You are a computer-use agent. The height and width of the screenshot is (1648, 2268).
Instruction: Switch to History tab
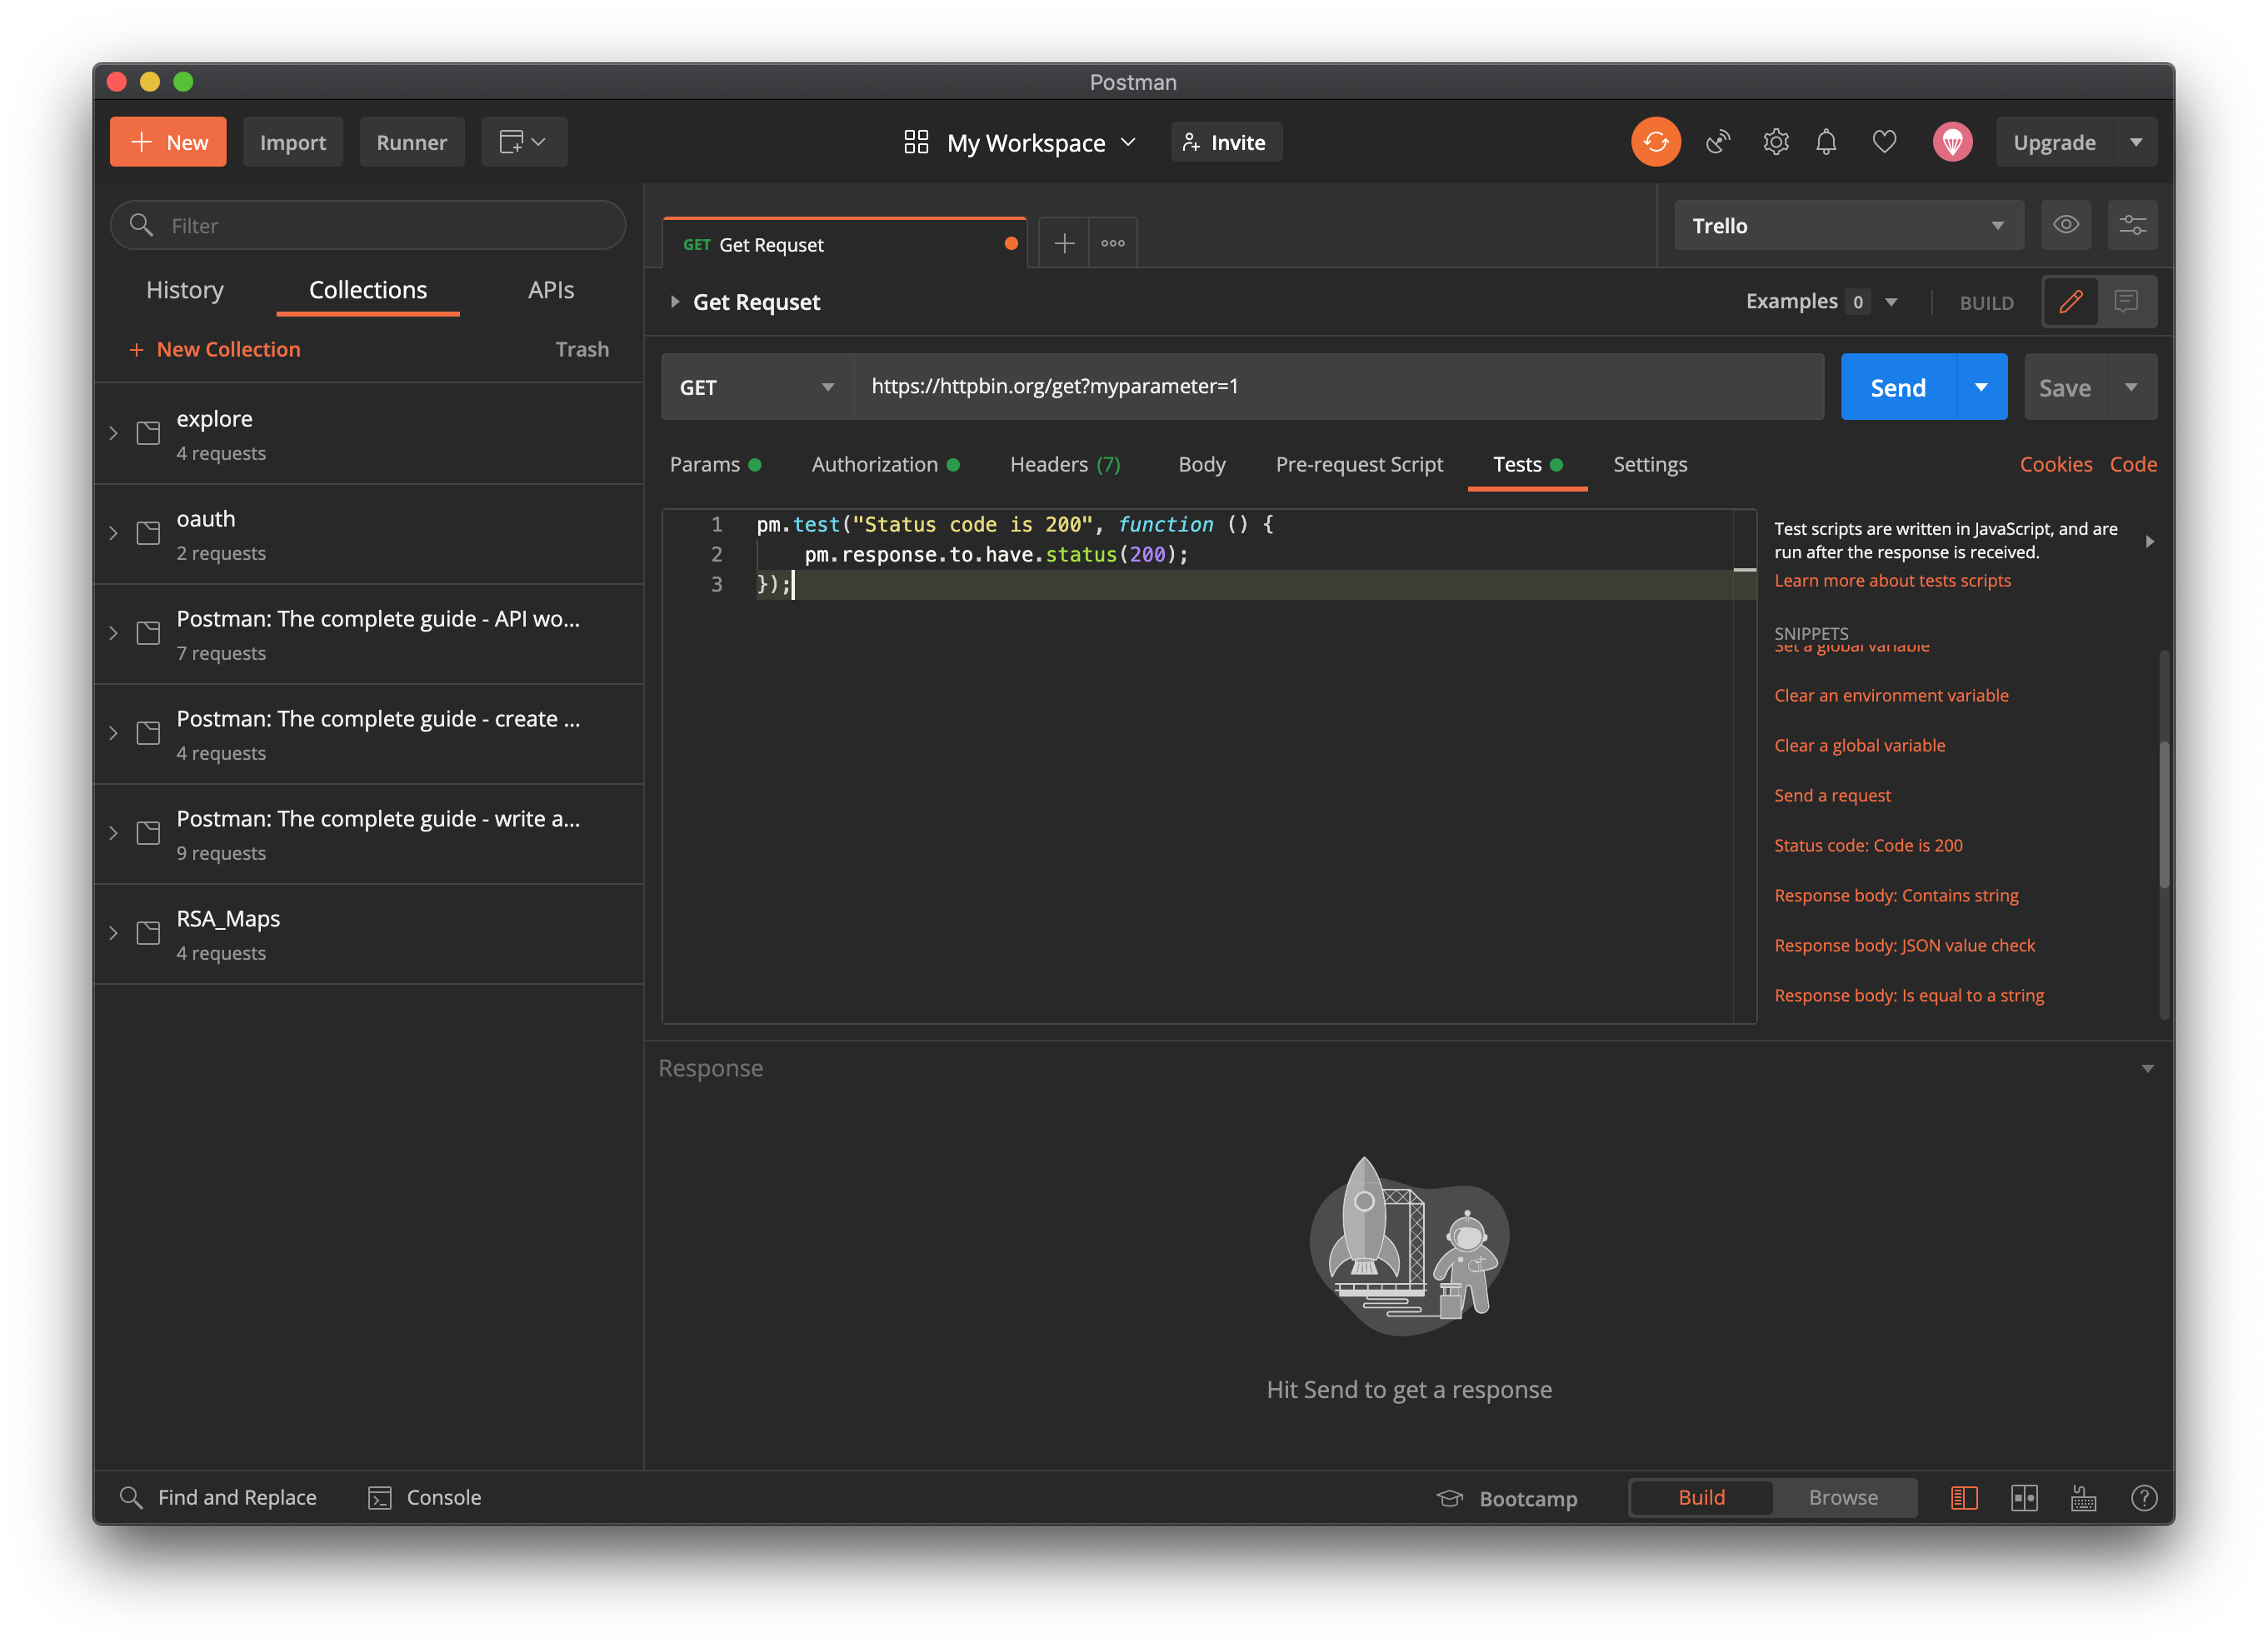point(185,290)
